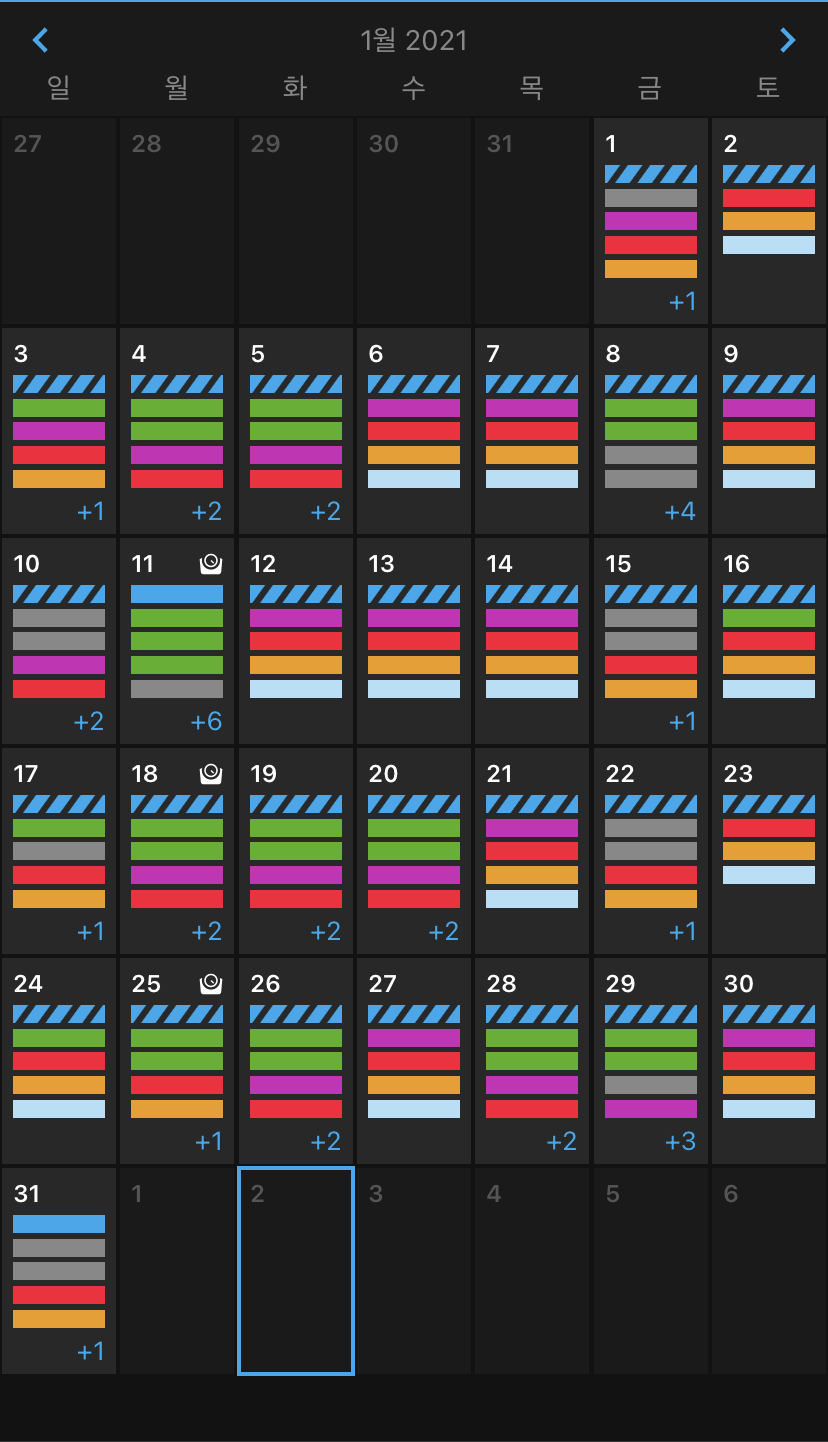Go to the previous month
Image resolution: width=828 pixels, height=1442 pixels.
tap(40, 40)
